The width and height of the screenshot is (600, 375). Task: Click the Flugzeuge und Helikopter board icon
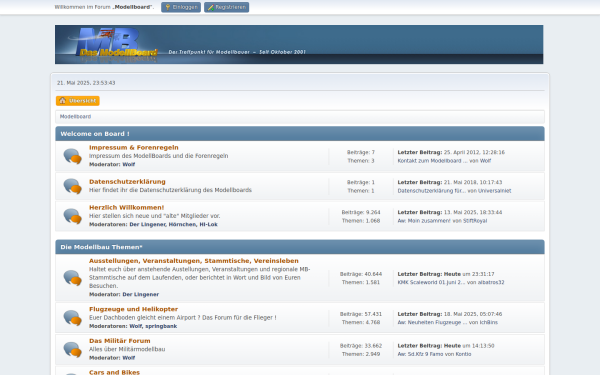tap(72, 318)
